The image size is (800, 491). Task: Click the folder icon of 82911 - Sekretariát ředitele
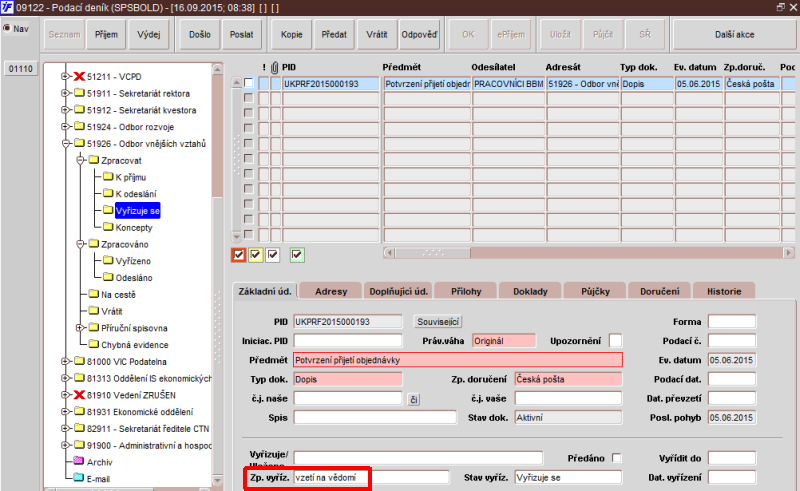pyautogui.click(x=79, y=428)
